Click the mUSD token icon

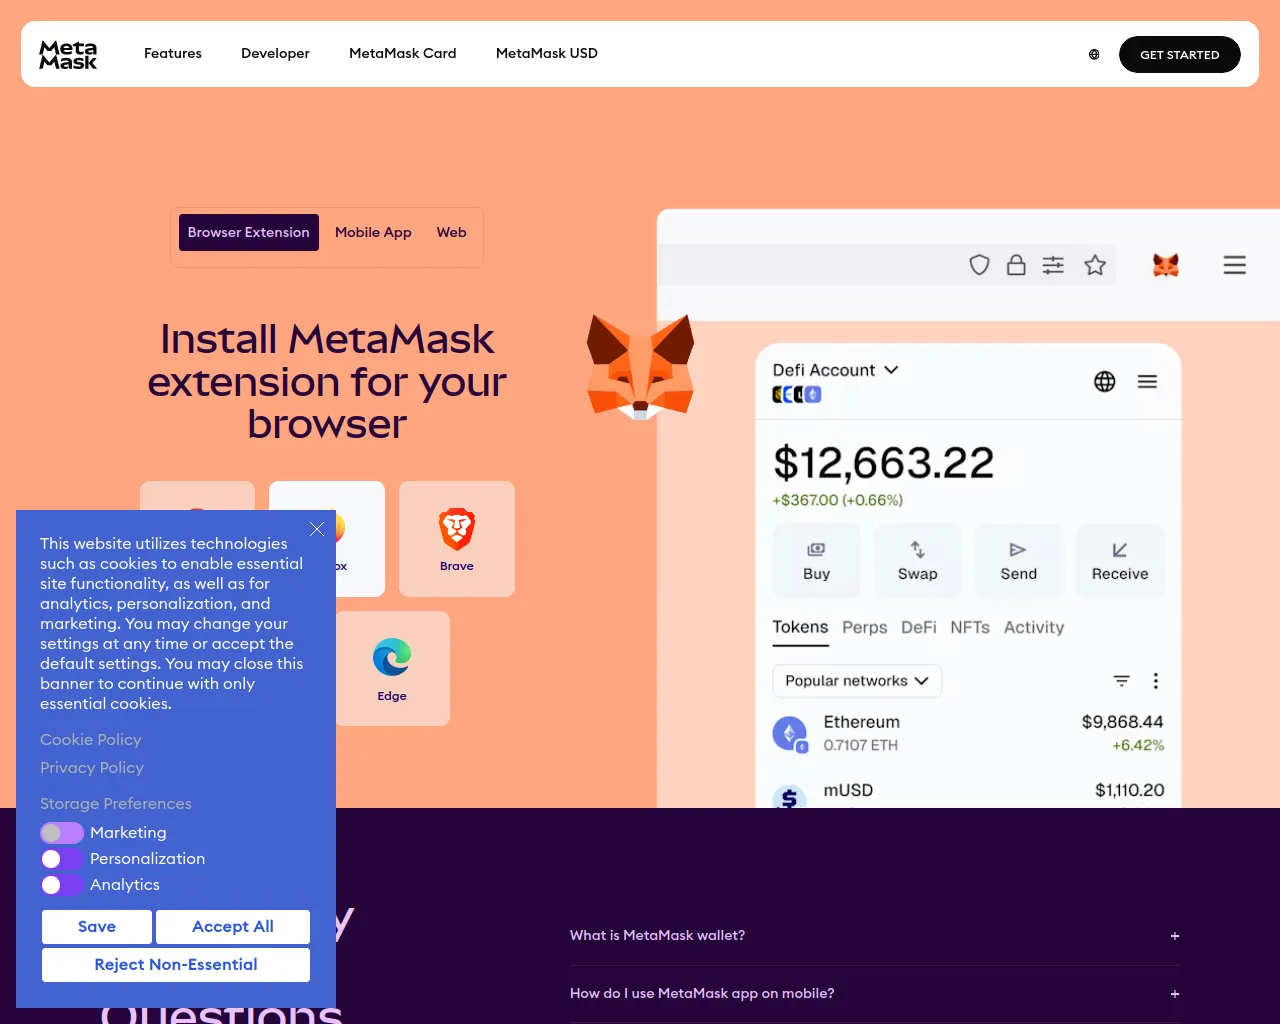pos(790,796)
